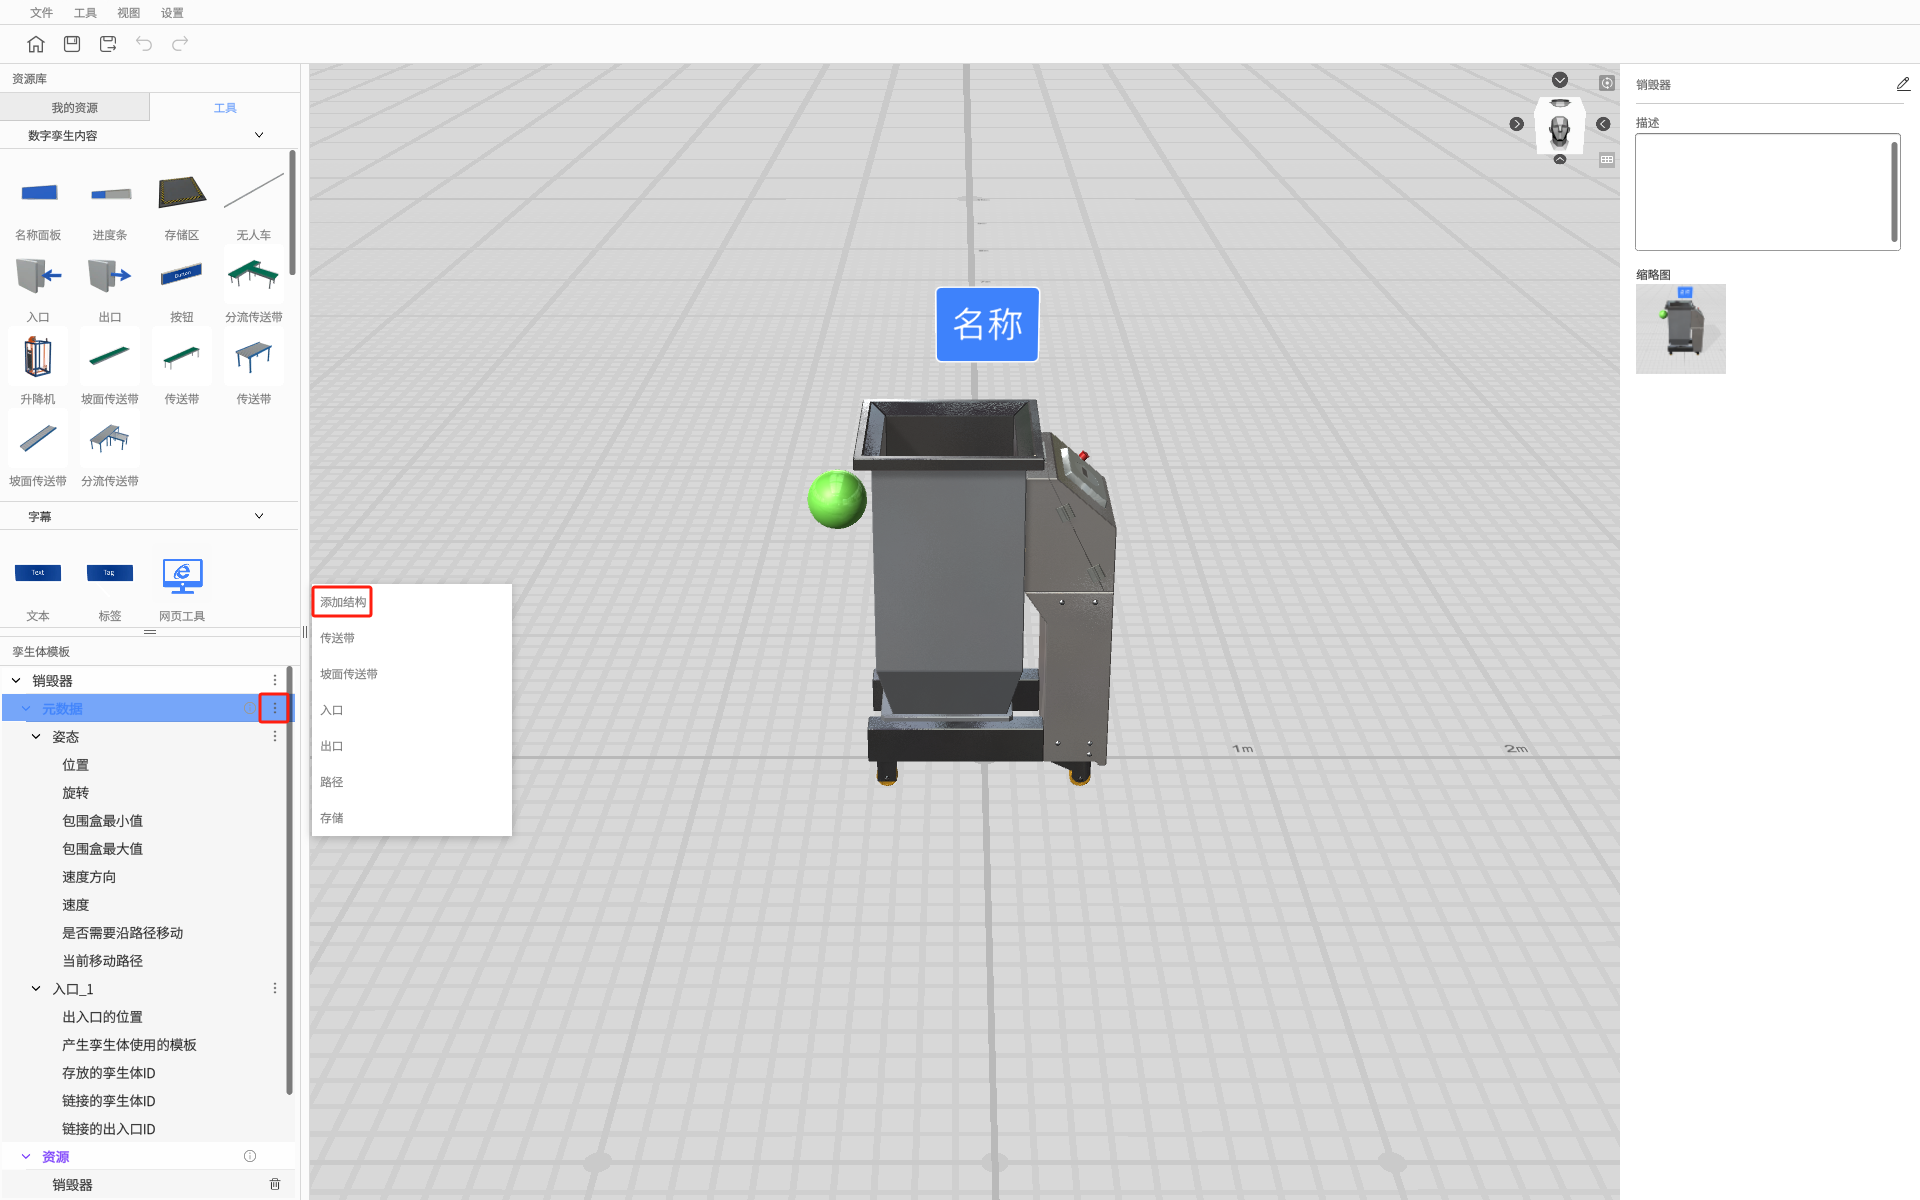Collapse the 数字孪生内容 section
Viewport: 1920px width, 1200px height.
coord(259,135)
